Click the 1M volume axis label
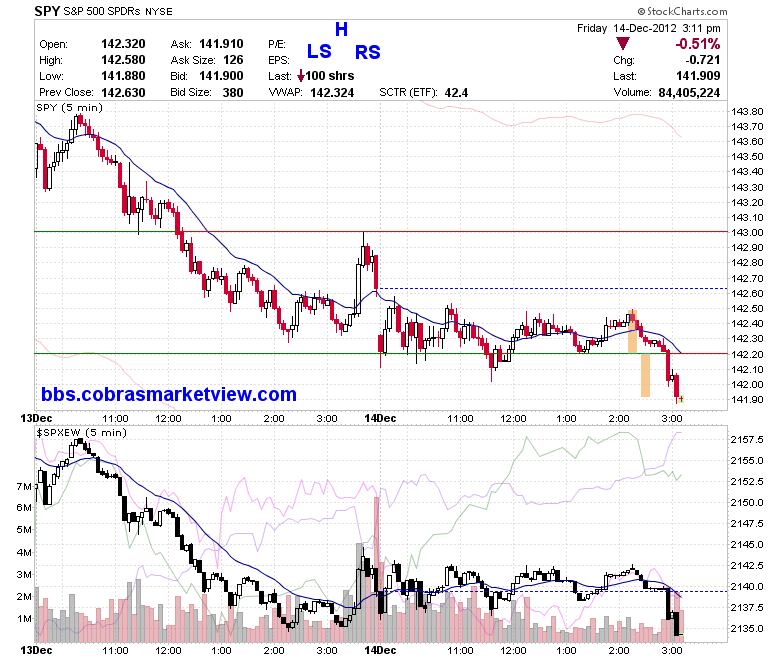Image resolution: width=780 pixels, height=659 pixels. pos(24,618)
